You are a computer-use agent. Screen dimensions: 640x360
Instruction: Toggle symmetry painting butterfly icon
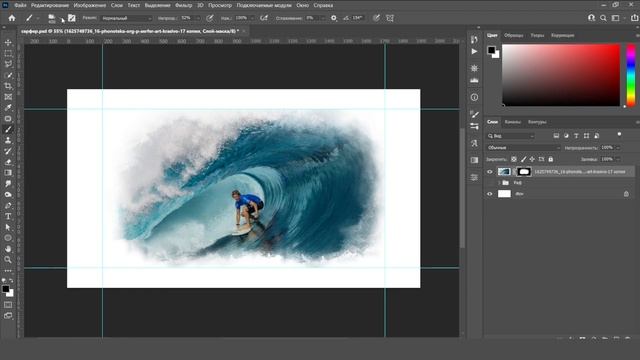(x=390, y=18)
